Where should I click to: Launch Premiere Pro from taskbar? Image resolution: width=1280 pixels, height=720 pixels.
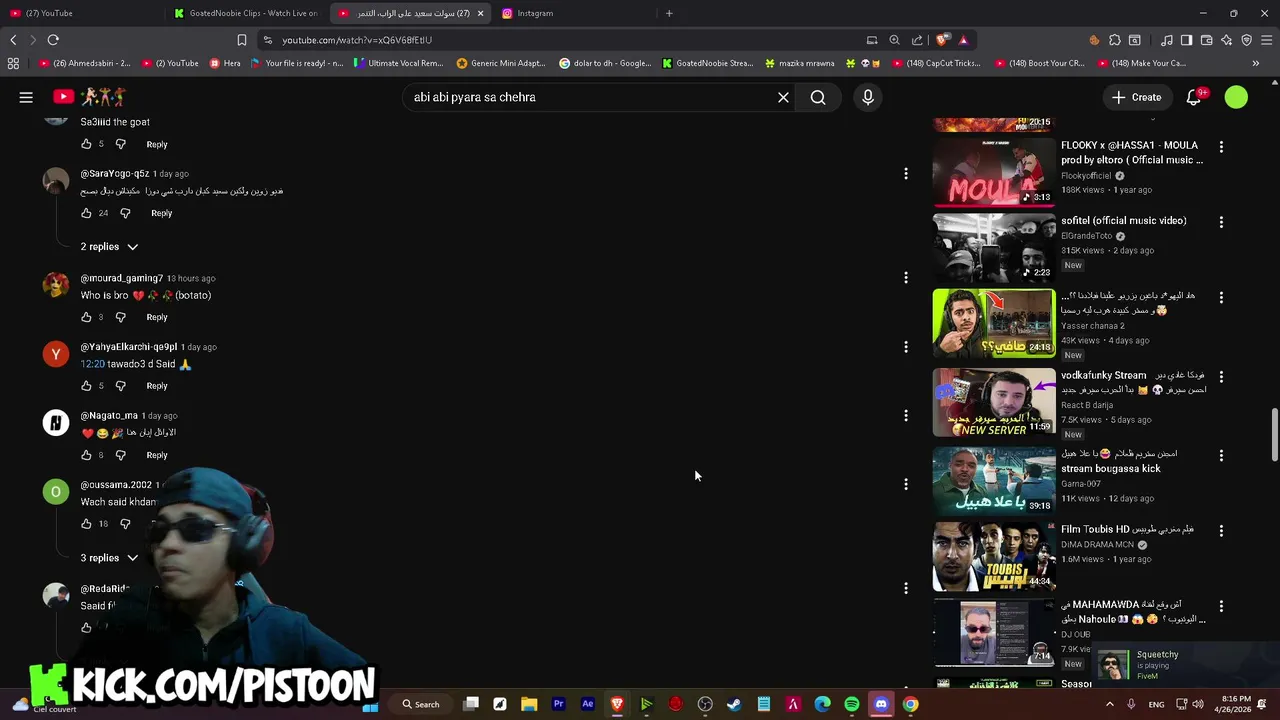[x=558, y=704]
